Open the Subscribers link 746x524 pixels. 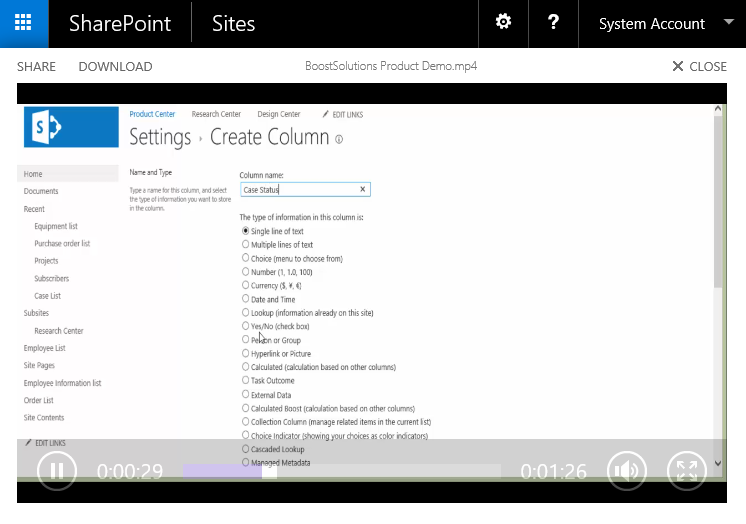(51, 278)
